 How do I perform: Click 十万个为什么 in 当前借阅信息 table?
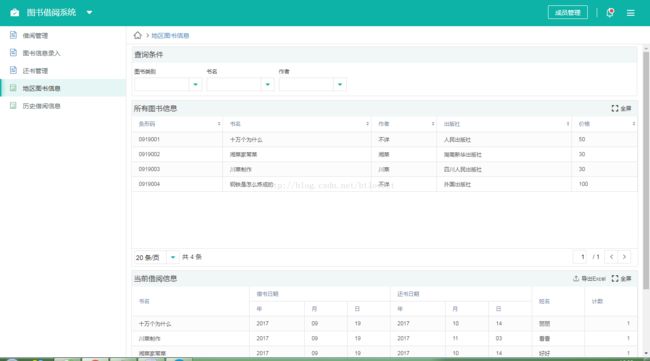[x=155, y=324]
